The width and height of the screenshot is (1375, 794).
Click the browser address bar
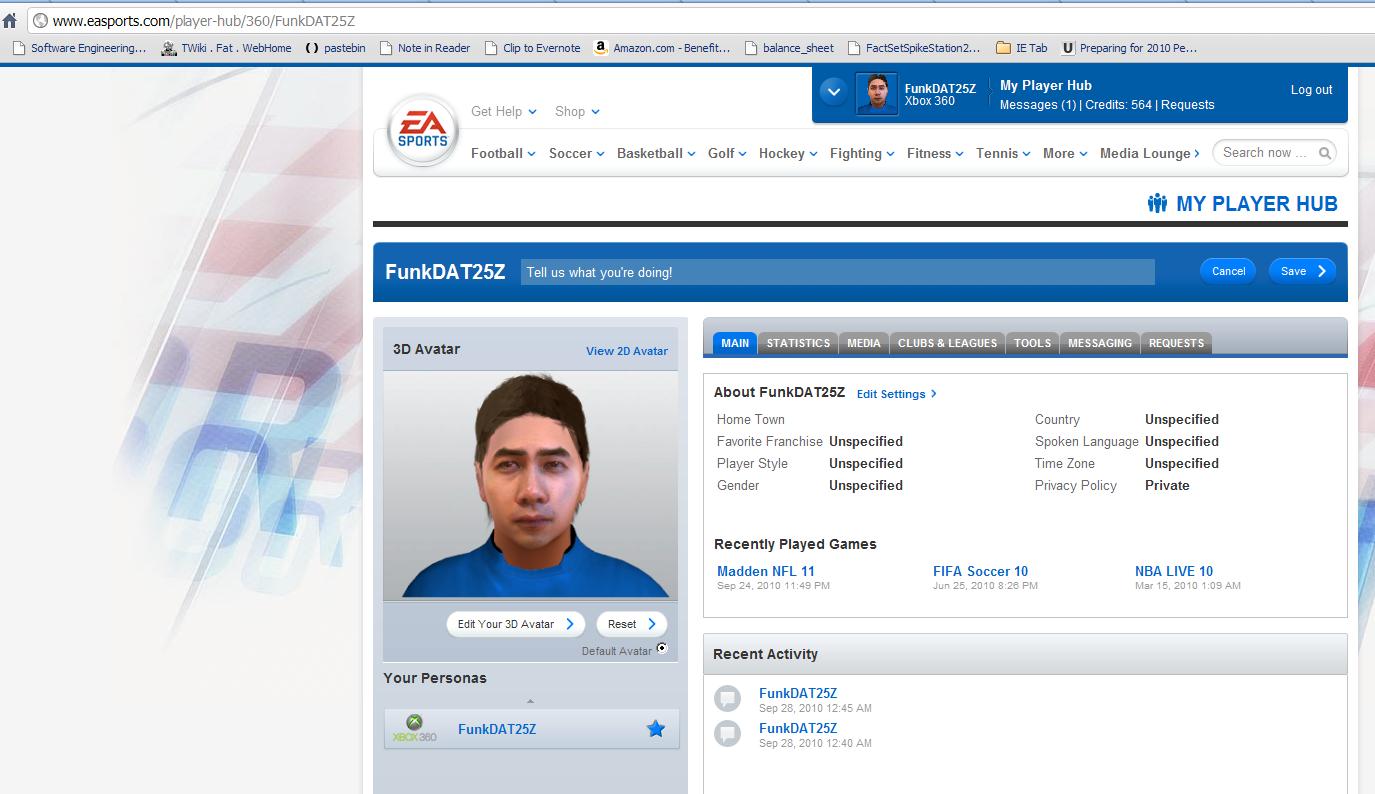(700, 20)
